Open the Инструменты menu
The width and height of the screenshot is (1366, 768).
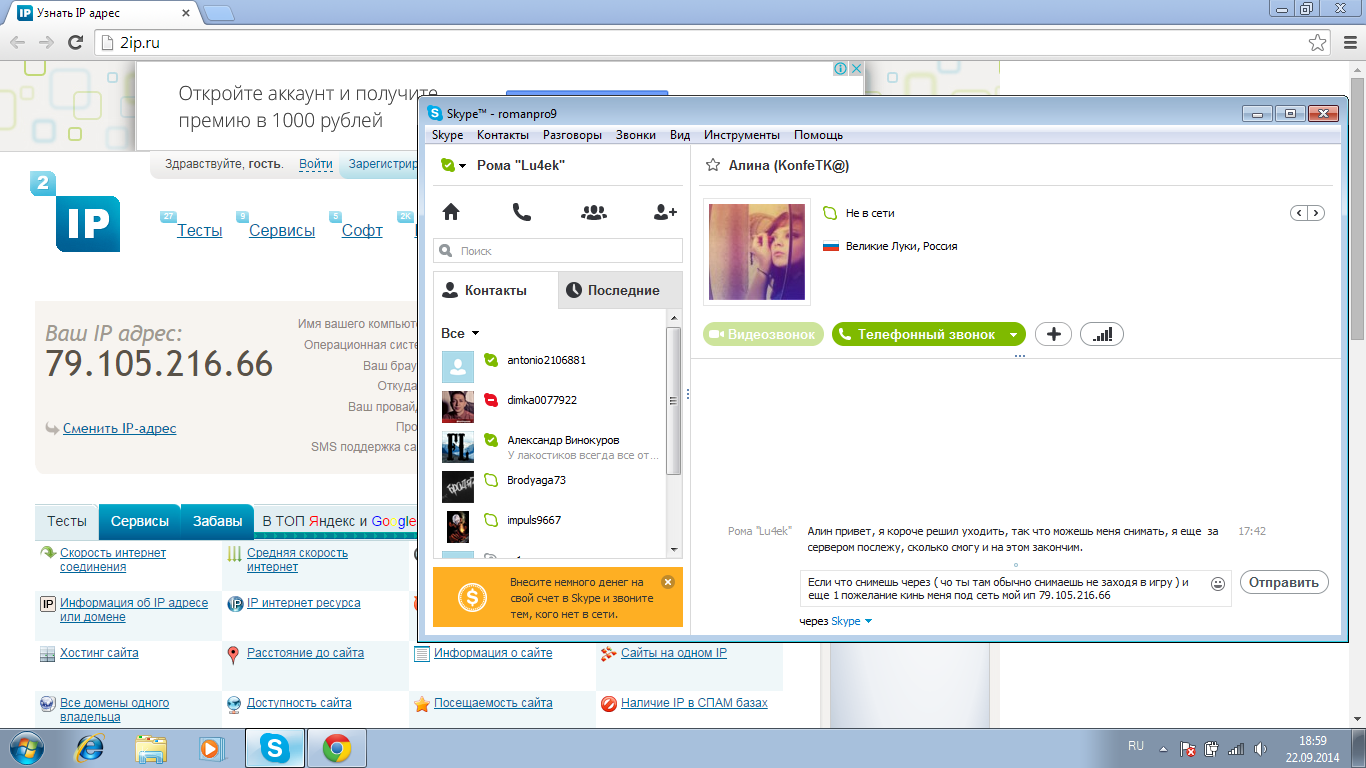(x=741, y=135)
